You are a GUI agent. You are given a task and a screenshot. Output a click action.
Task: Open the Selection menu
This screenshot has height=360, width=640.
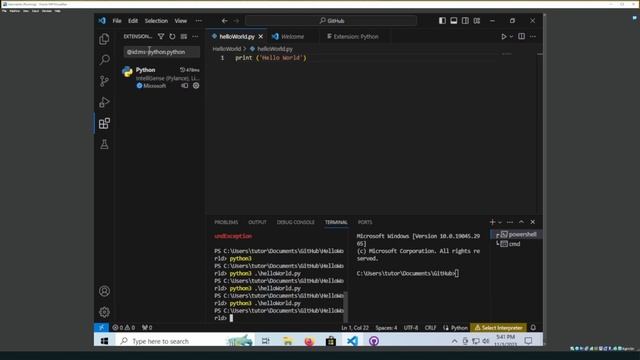click(x=156, y=20)
